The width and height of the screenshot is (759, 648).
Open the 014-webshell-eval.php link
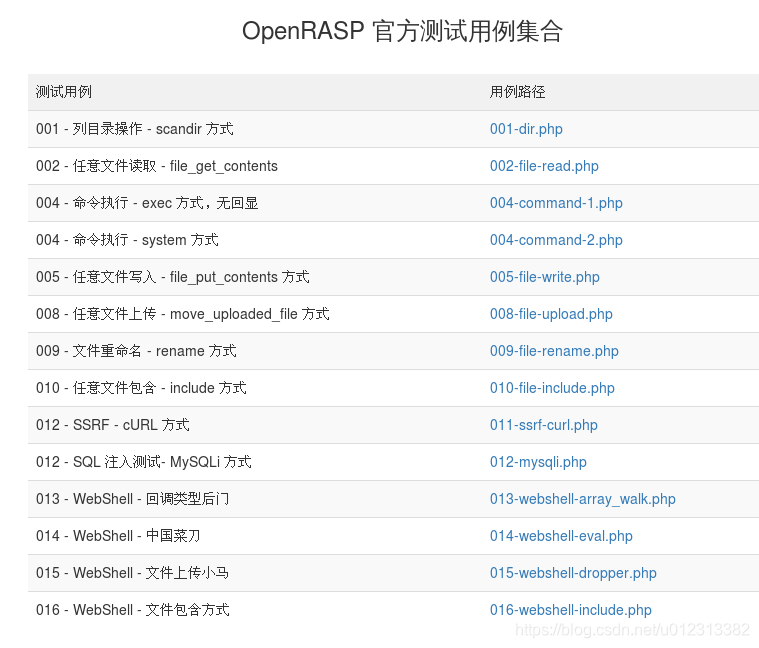pyautogui.click(x=561, y=536)
